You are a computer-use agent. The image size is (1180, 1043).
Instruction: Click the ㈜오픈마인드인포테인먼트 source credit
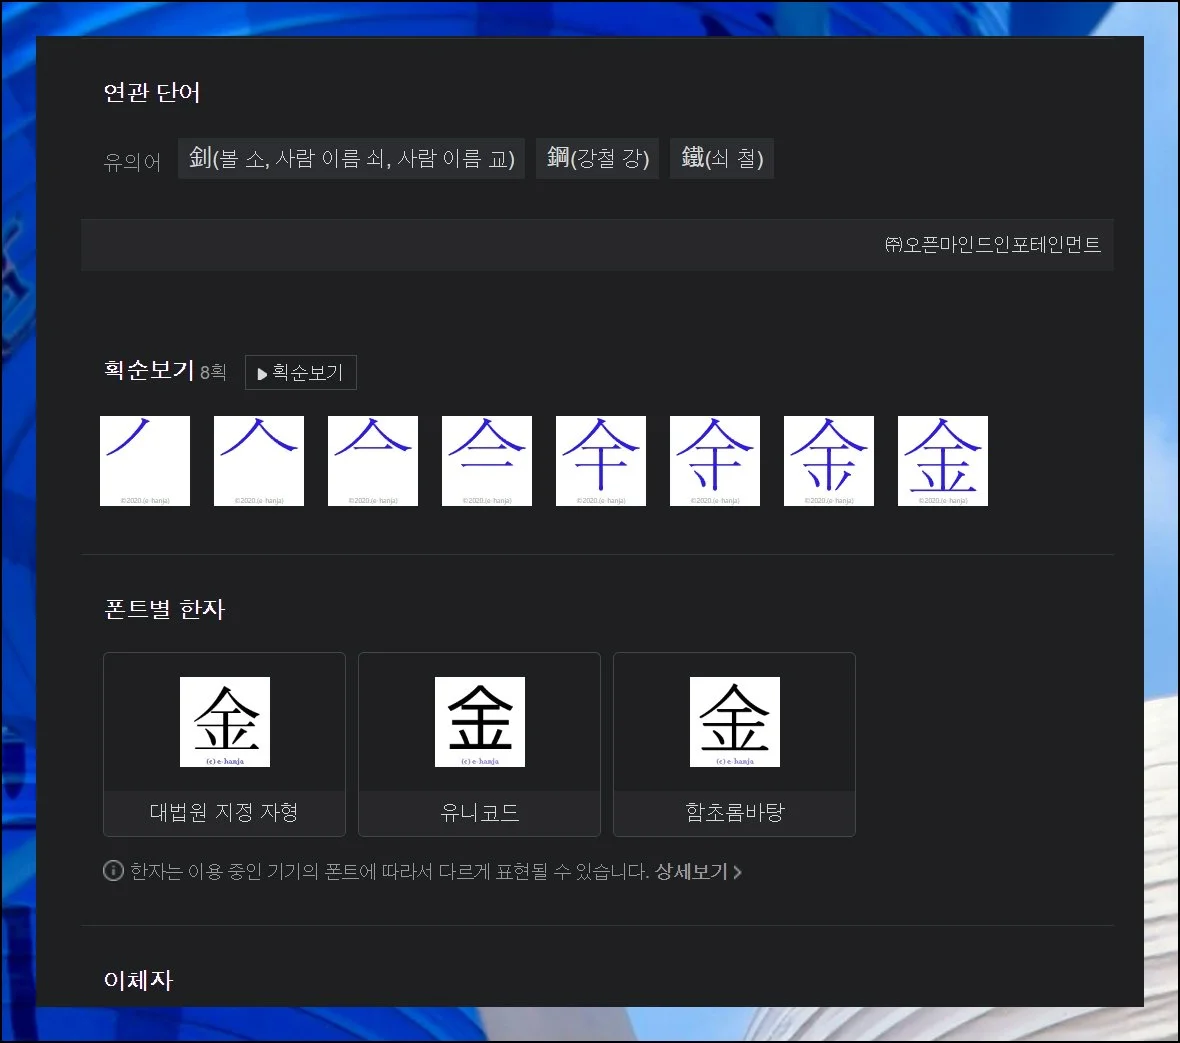click(992, 245)
